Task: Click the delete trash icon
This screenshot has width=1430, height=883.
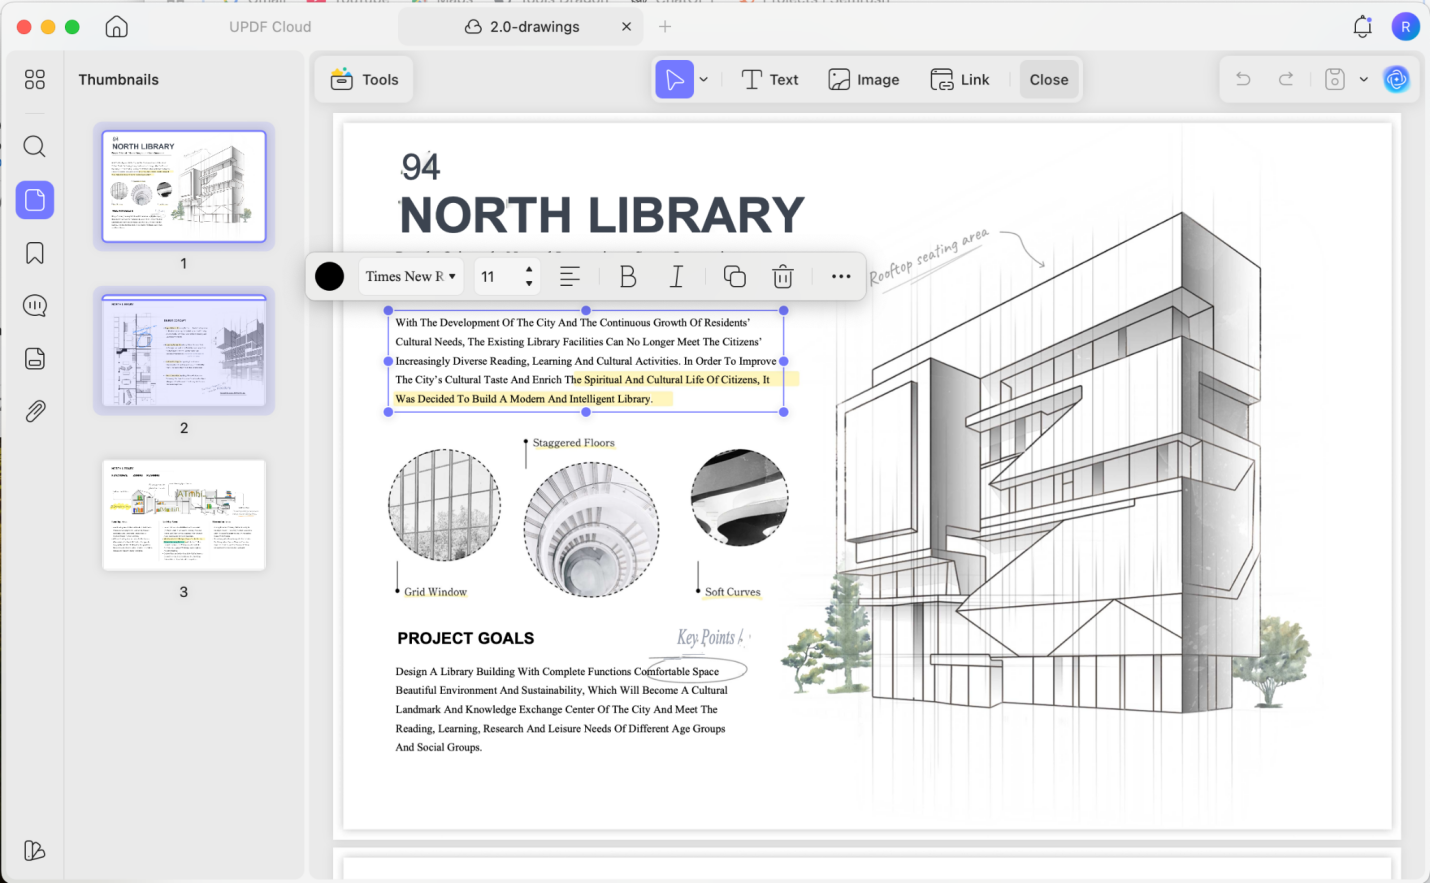Action: pyautogui.click(x=783, y=277)
